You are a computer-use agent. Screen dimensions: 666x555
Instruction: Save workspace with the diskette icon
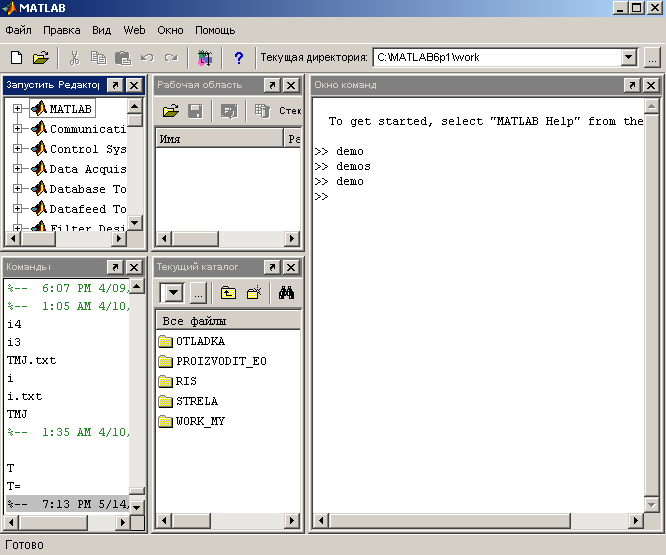pyautogui.click(x=195, y=111)
